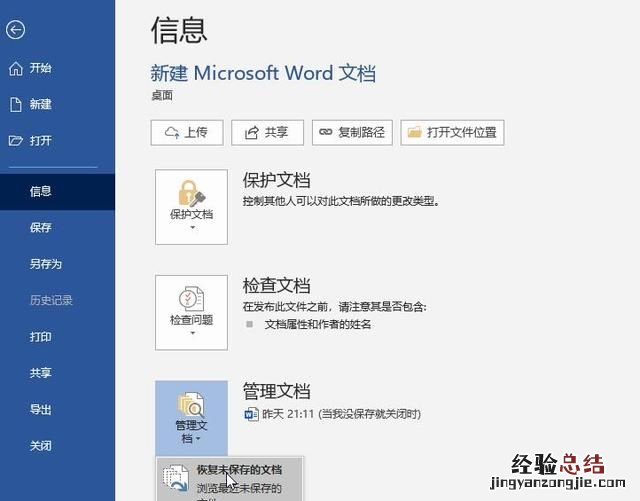
Task: Click the 上传 button
Action: coord(187,132)
